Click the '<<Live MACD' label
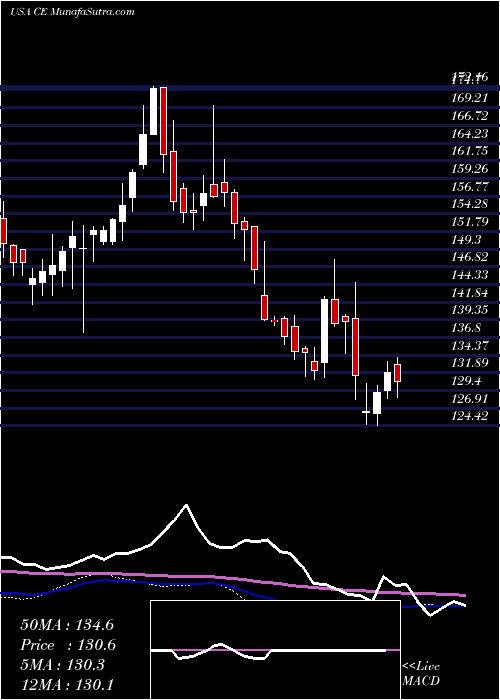 (x=421, y=674)
